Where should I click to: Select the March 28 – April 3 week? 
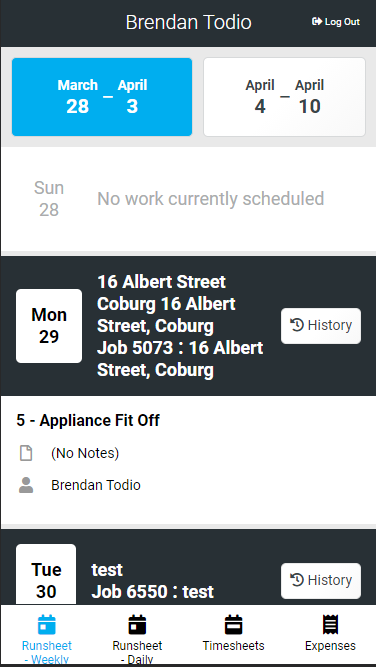[102, 97]
